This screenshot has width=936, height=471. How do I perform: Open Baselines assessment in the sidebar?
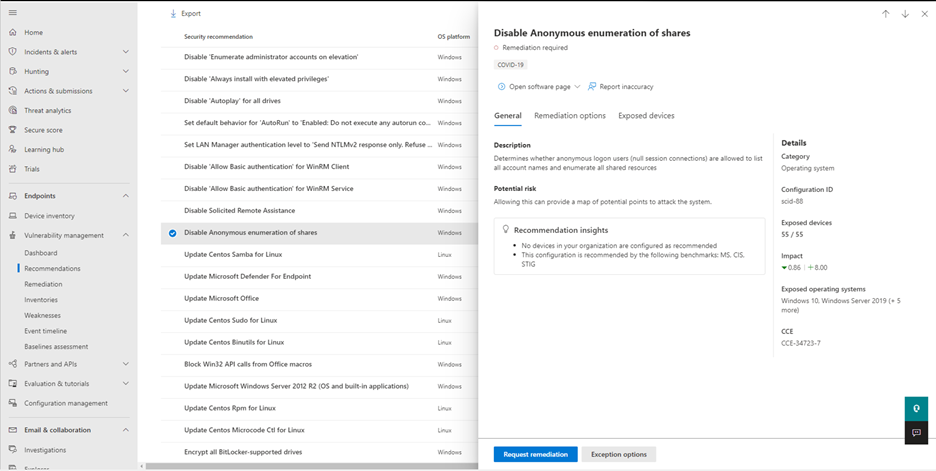click(56, 346)
